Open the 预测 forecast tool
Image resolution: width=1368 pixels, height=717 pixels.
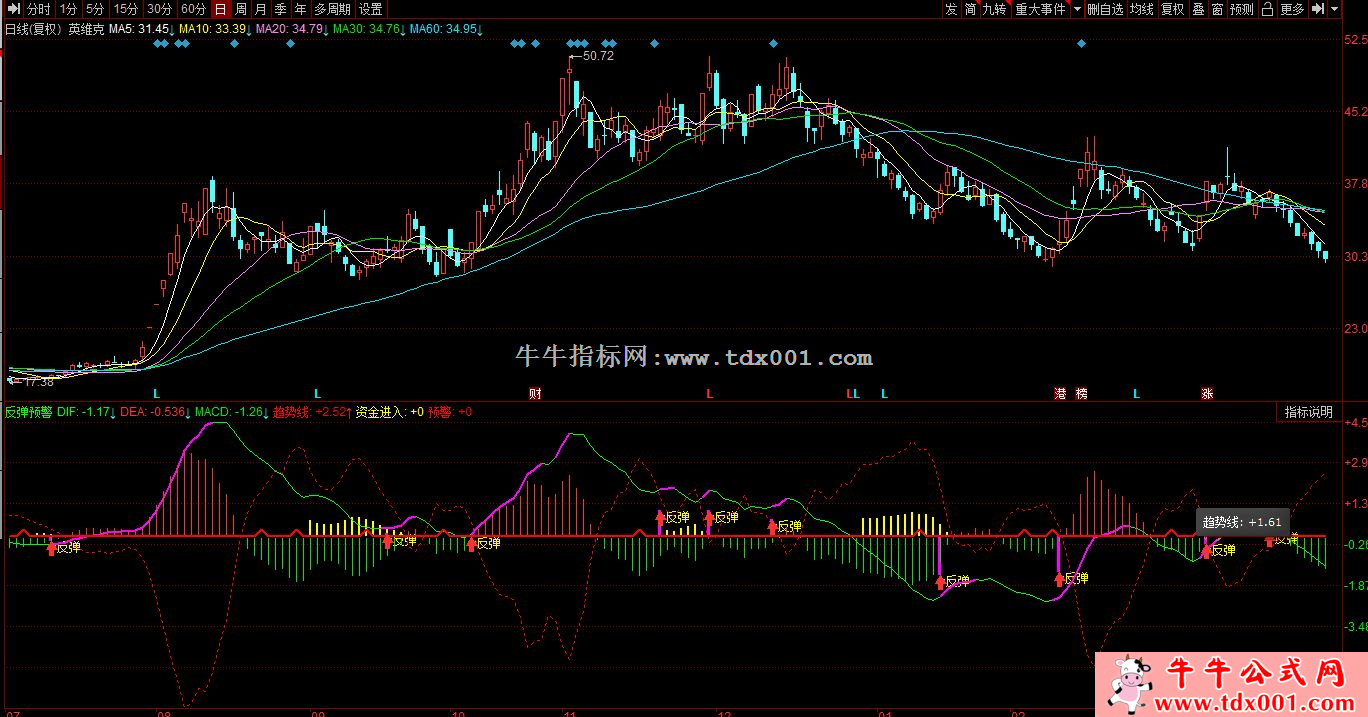[x=1242, y=9]
